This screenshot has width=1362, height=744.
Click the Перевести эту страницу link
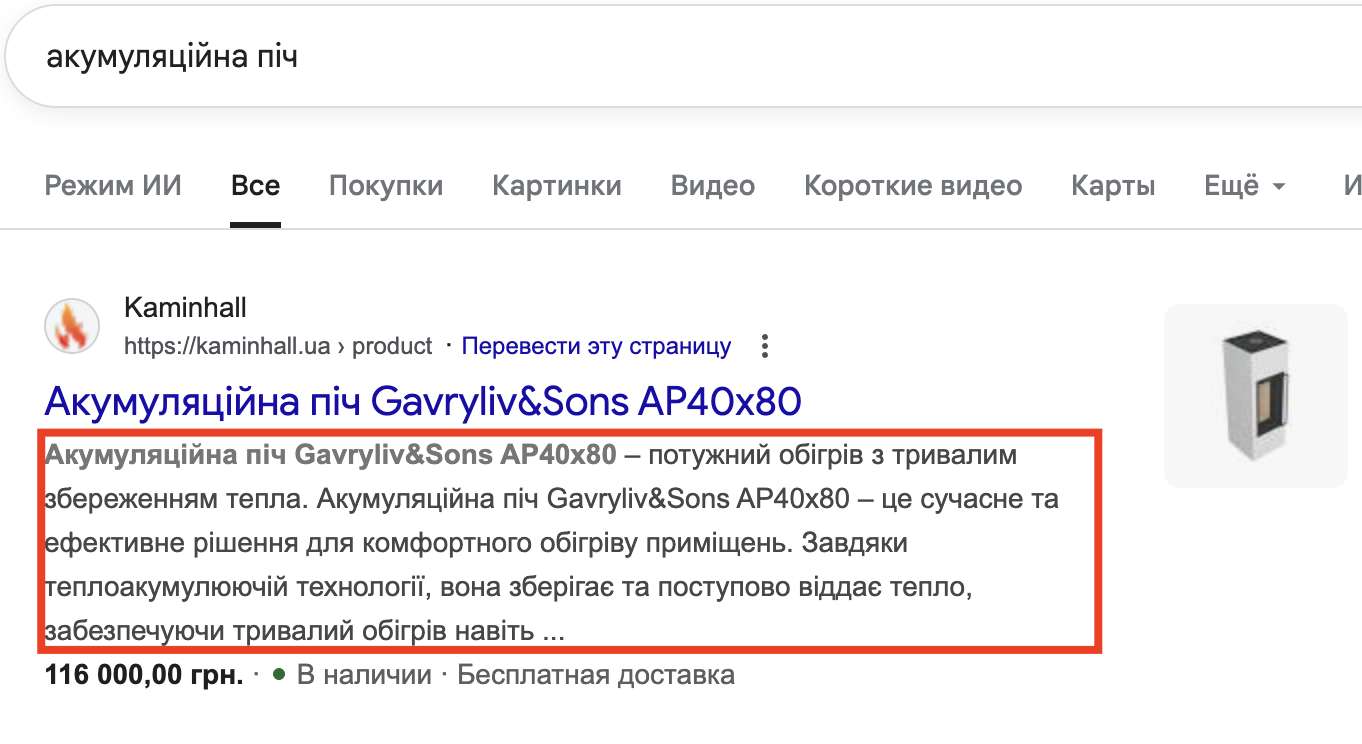pos(596,347)
